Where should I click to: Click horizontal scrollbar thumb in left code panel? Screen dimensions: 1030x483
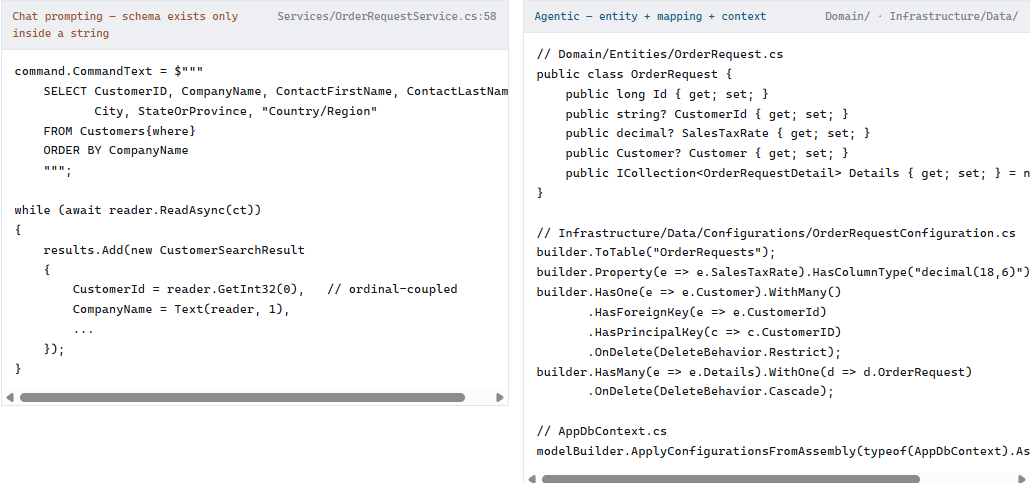(242, 398)
